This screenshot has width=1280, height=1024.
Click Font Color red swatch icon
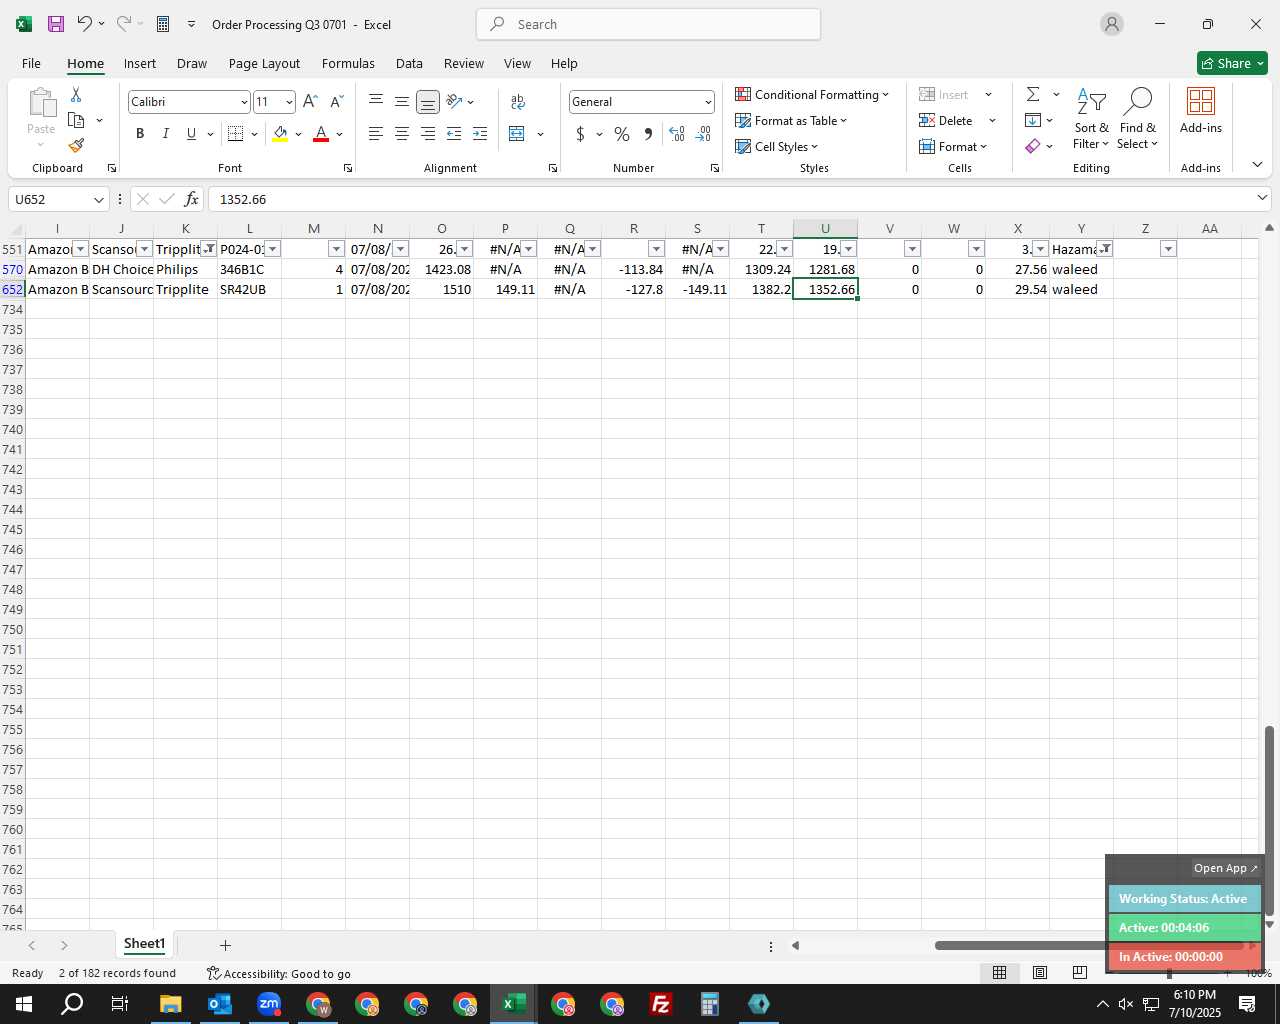321,133
